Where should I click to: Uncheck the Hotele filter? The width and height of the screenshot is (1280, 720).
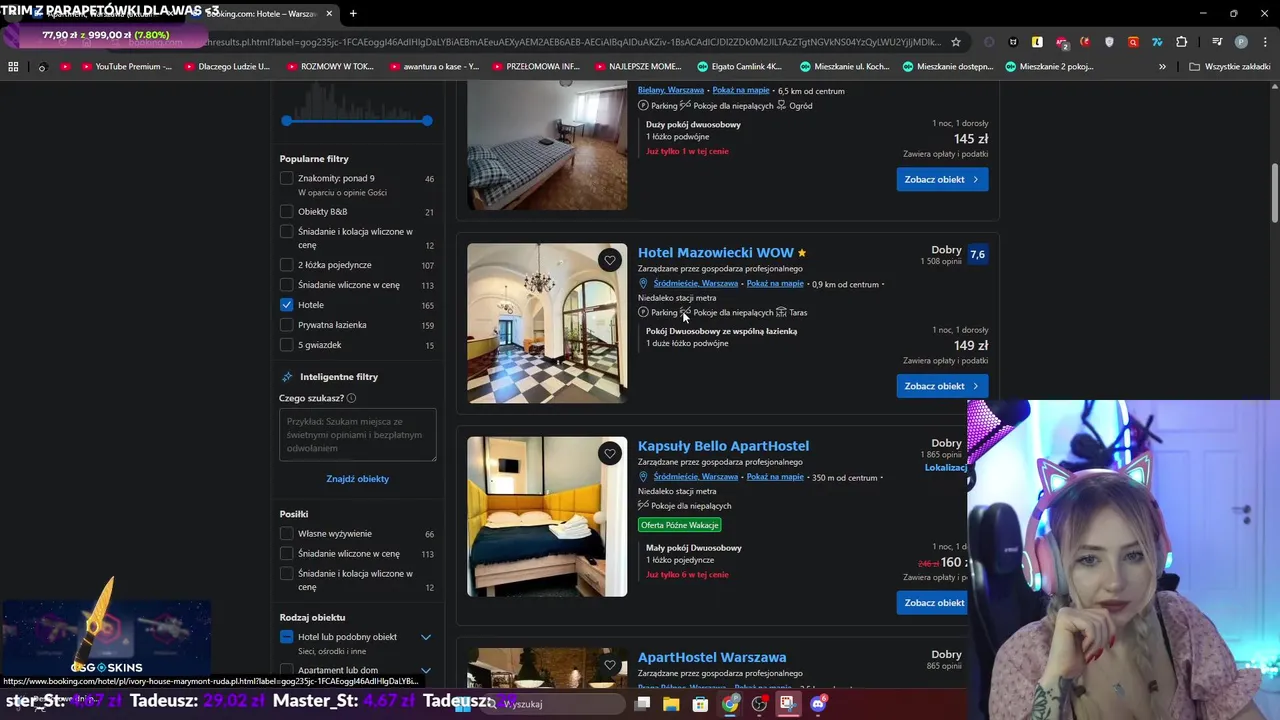click(x=287, y=305)
